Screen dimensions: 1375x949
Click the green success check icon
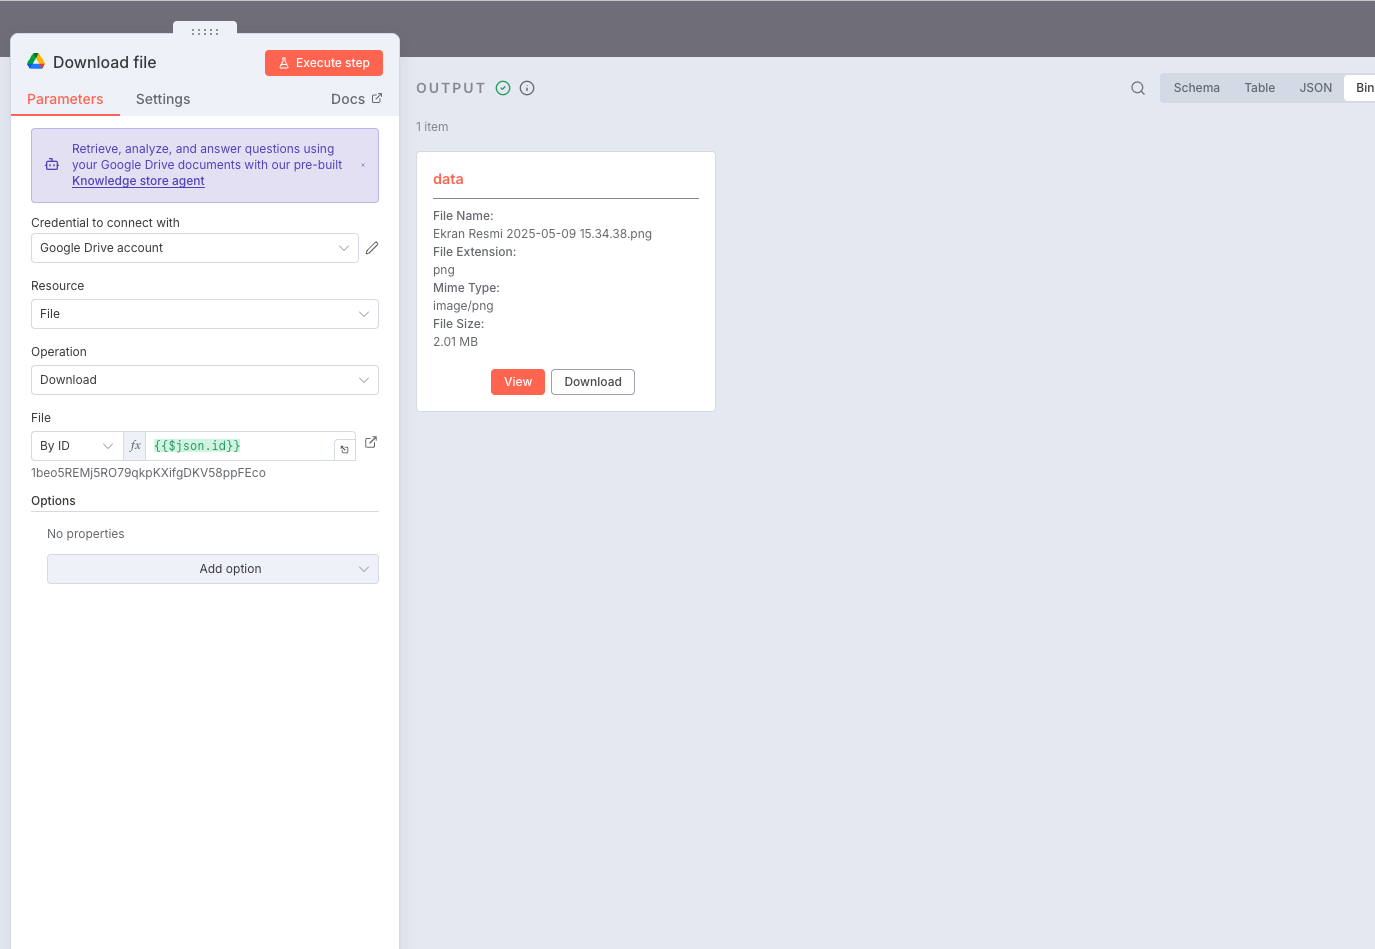coord(503,88)
